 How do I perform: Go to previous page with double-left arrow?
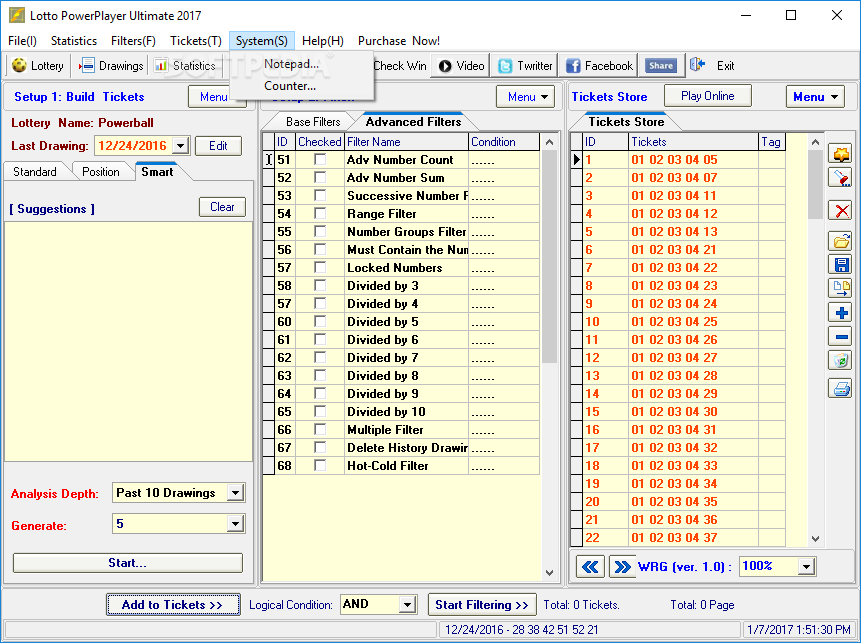(590, 567)
